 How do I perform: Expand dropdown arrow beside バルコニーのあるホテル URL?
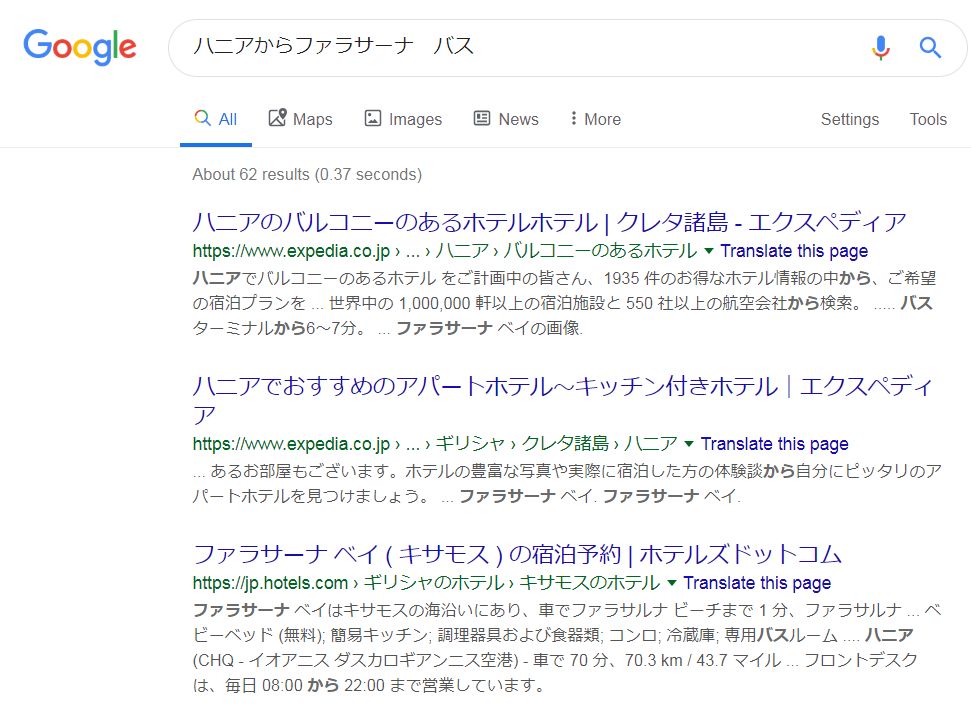pos(709,251)
